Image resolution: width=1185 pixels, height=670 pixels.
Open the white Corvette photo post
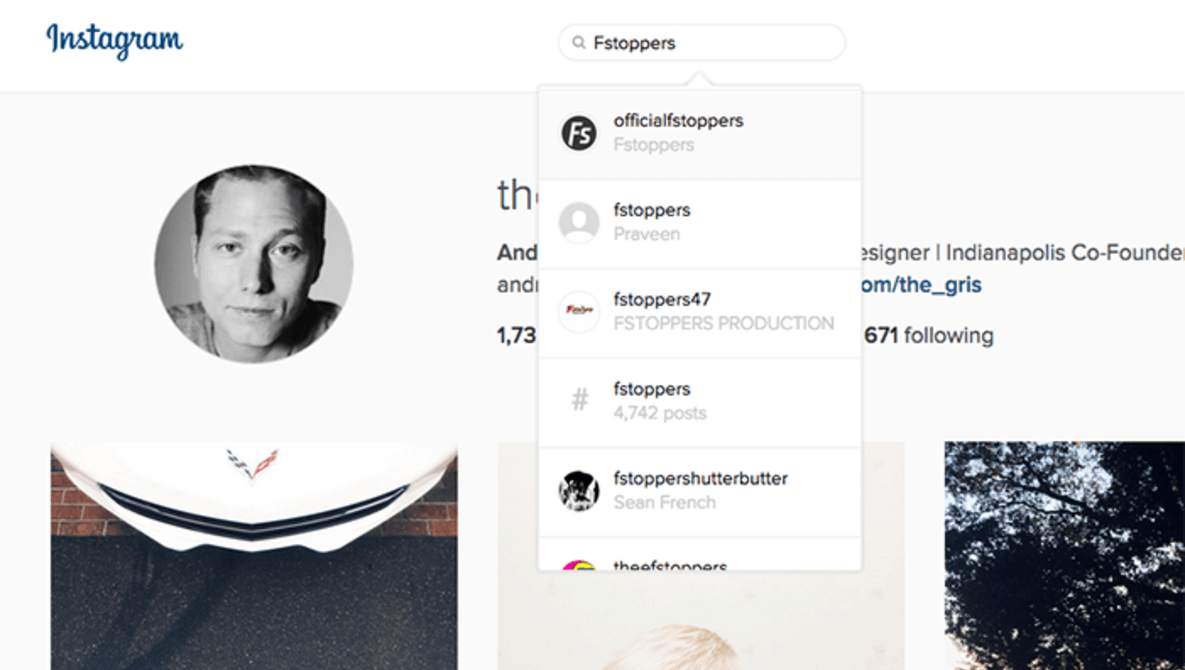(x=254, y=556)
